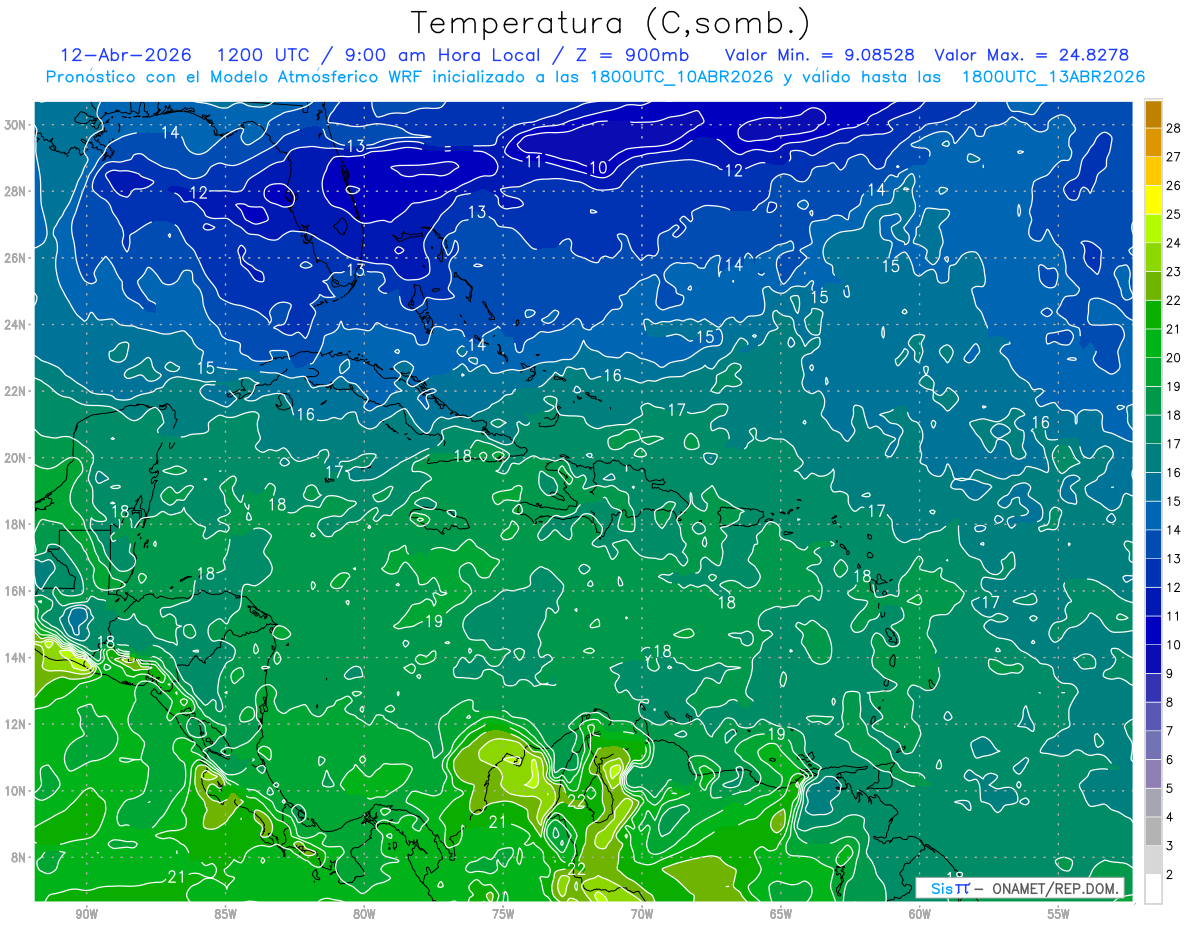This screenshot has width=1200, height=927.
Task: Click the Temperatura (C,somb.) title
Action: 611,23
